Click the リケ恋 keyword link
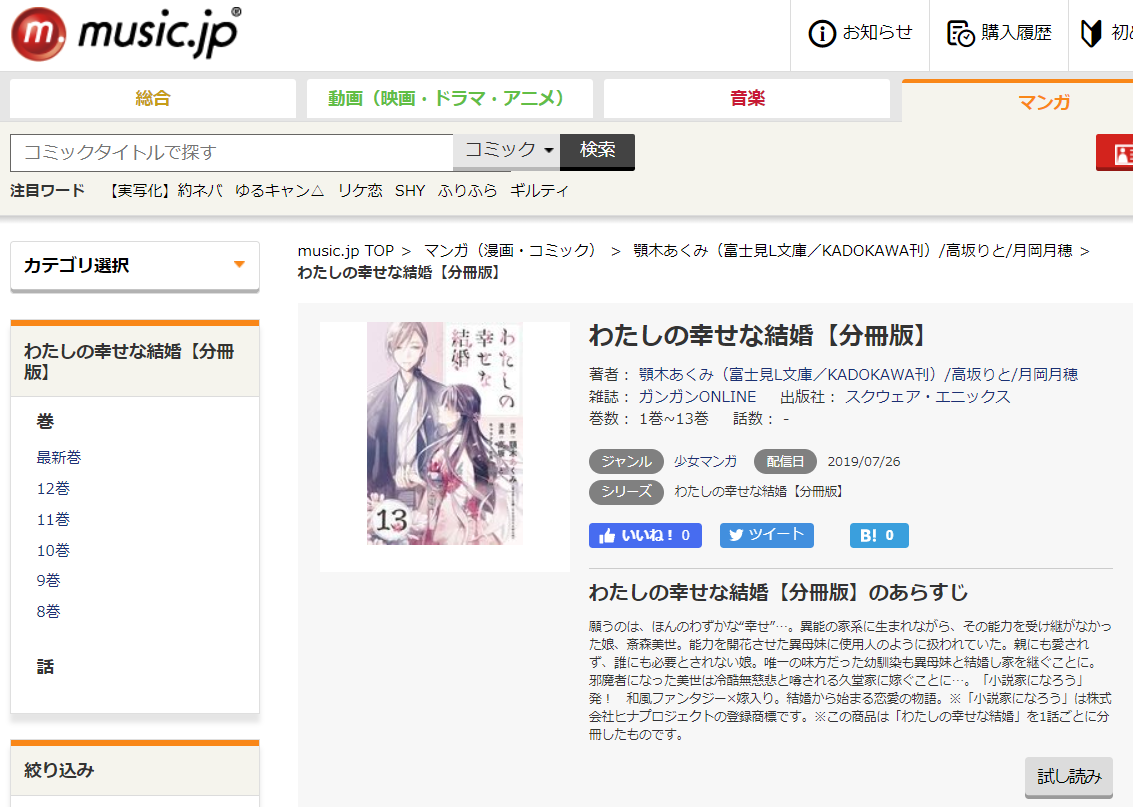 (360, 191)
